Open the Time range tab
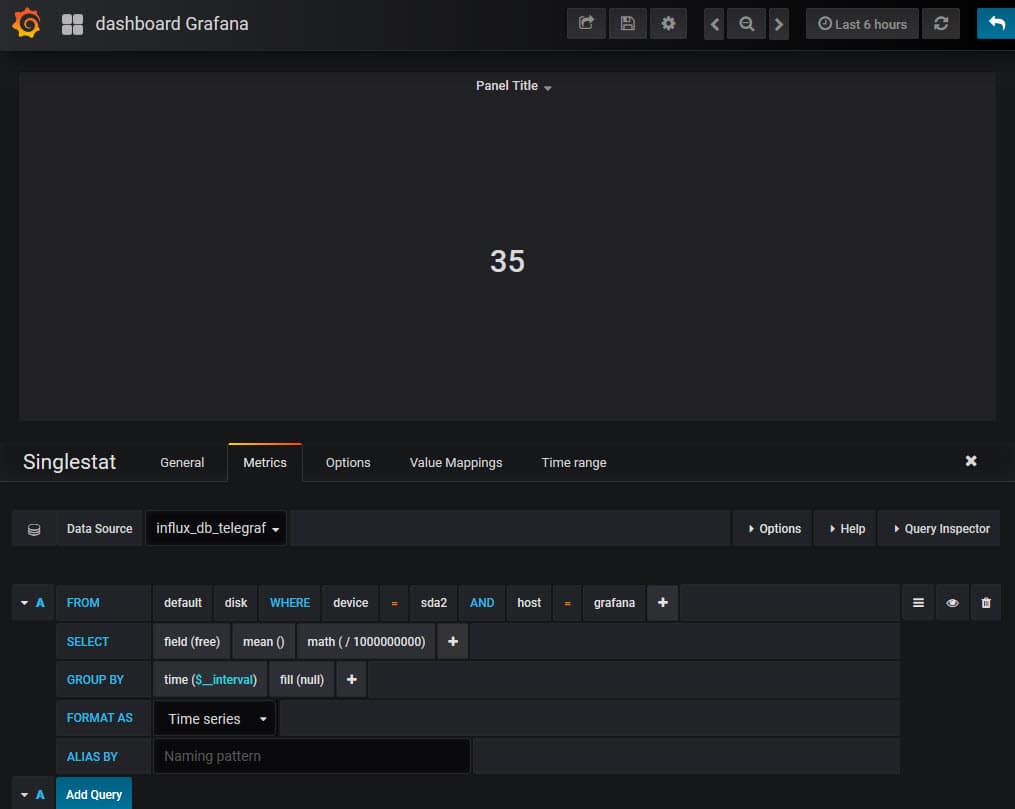The height and width of the screenshot is (809, 1015). point(574,463)
